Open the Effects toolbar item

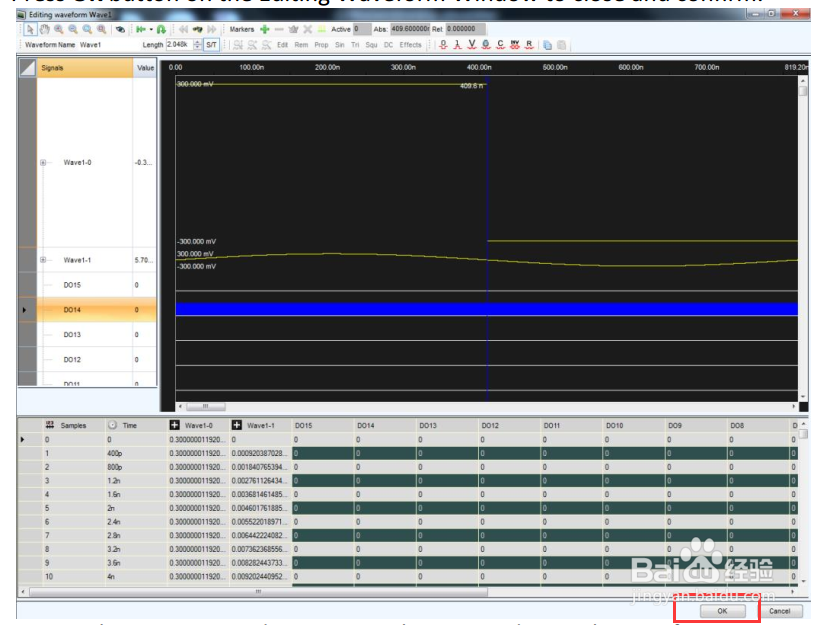click(x=410, y=45)
